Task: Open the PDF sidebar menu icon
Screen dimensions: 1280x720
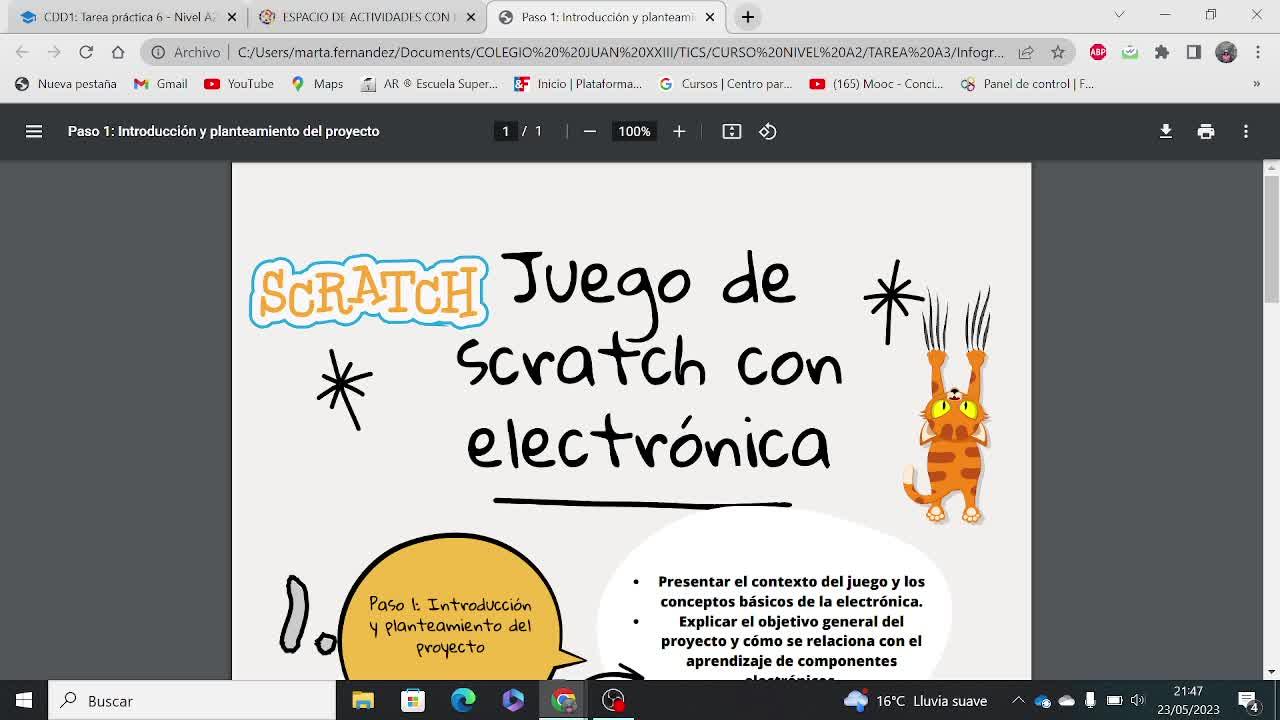Action: click(x=34, y=131)
